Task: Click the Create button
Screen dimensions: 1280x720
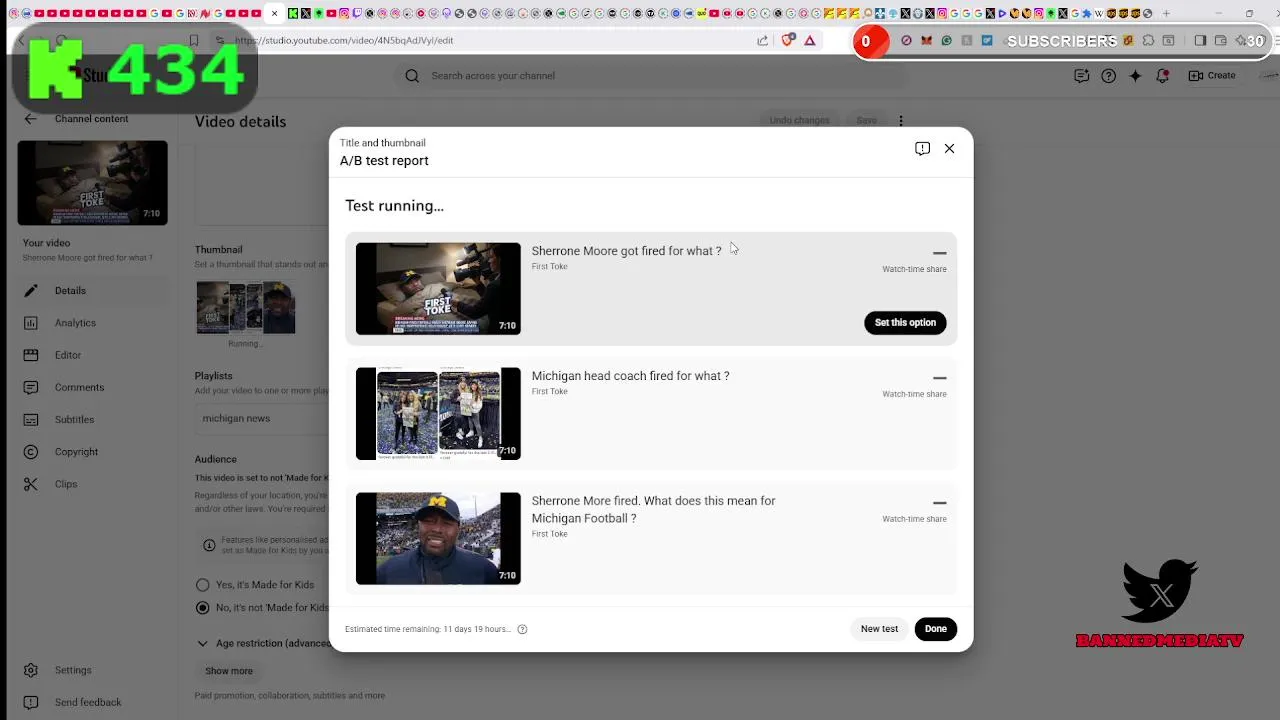Action: click(x=1212, y=76)
